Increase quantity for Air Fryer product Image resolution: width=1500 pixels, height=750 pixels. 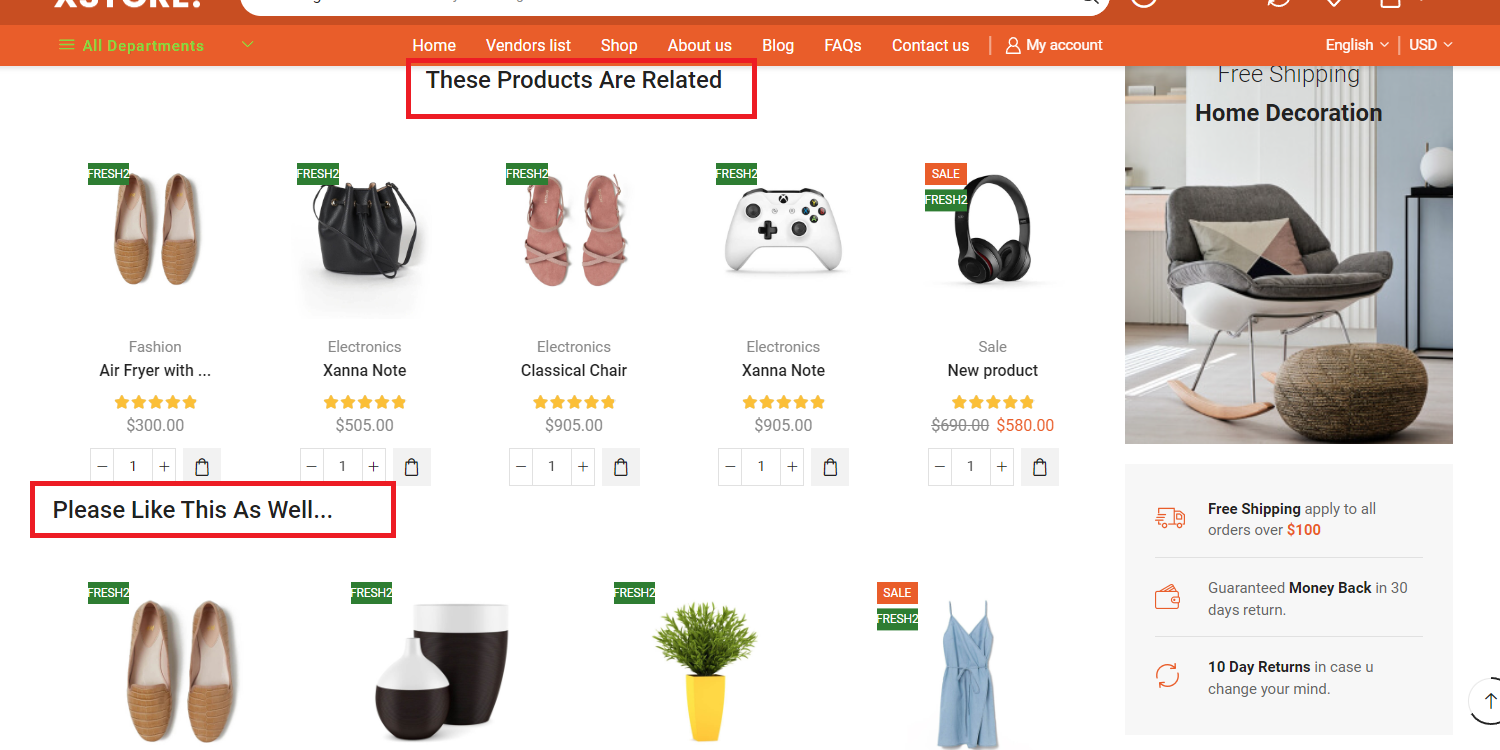coord(165,467)
